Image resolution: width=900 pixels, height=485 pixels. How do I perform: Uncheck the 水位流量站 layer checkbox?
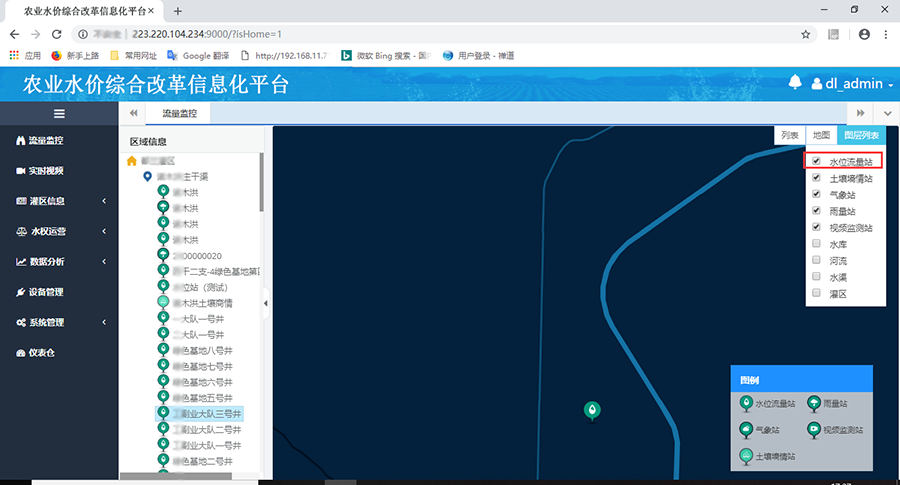[817, 161]
